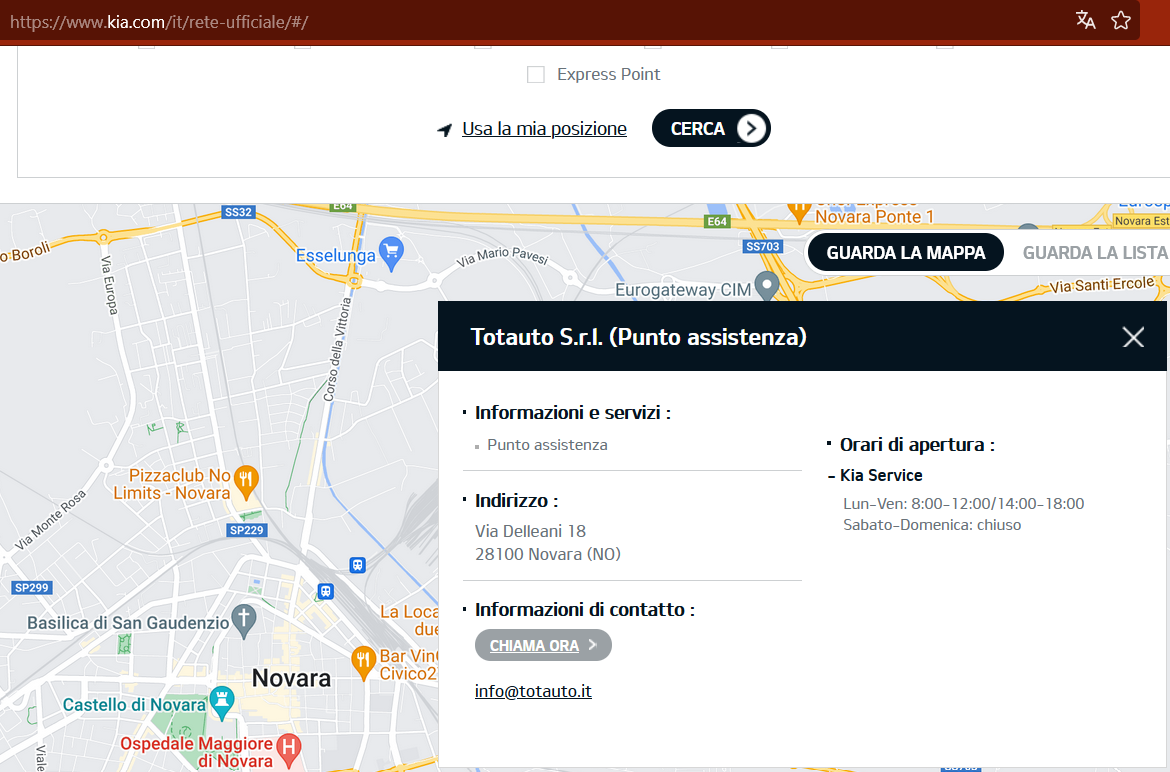Click the browser address bar URL
The height and width of the screenshot is (772, 1170).
[159, 22]
